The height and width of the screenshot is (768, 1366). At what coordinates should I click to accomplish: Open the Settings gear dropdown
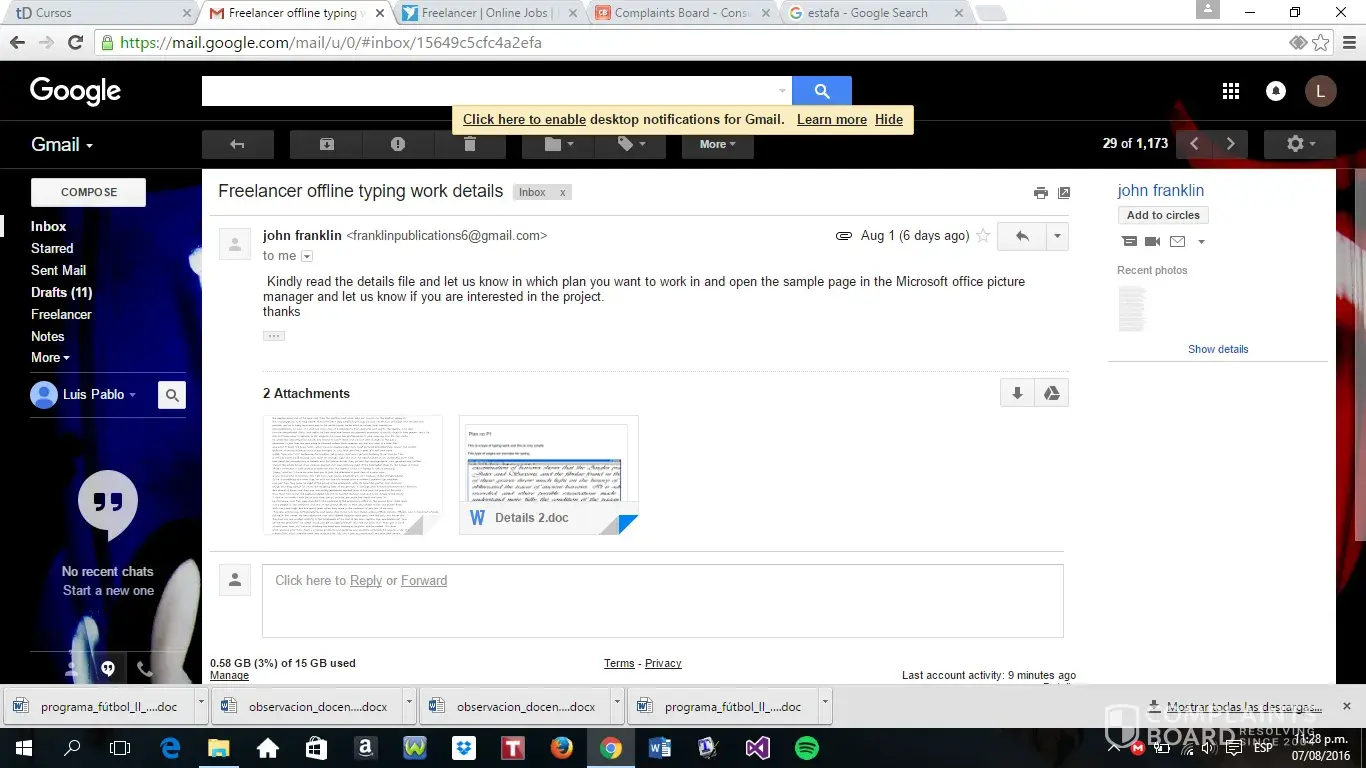point(1300,144)
